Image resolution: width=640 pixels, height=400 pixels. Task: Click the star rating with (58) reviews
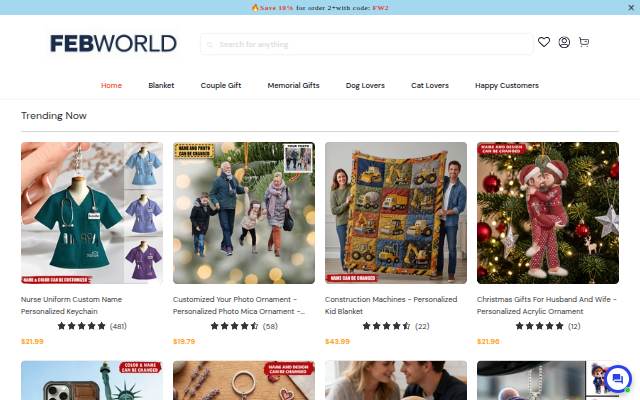(244, 326)
